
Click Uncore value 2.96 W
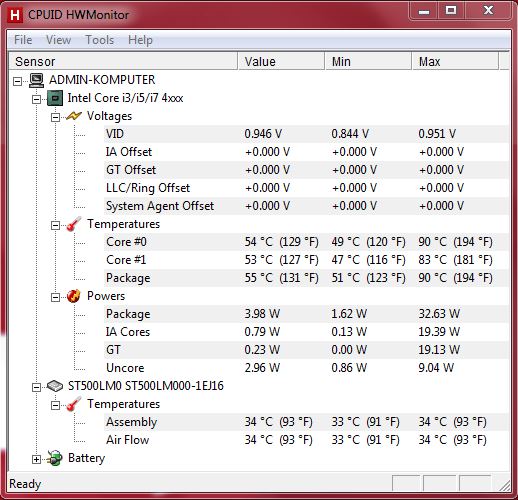(x=262, y=368)
